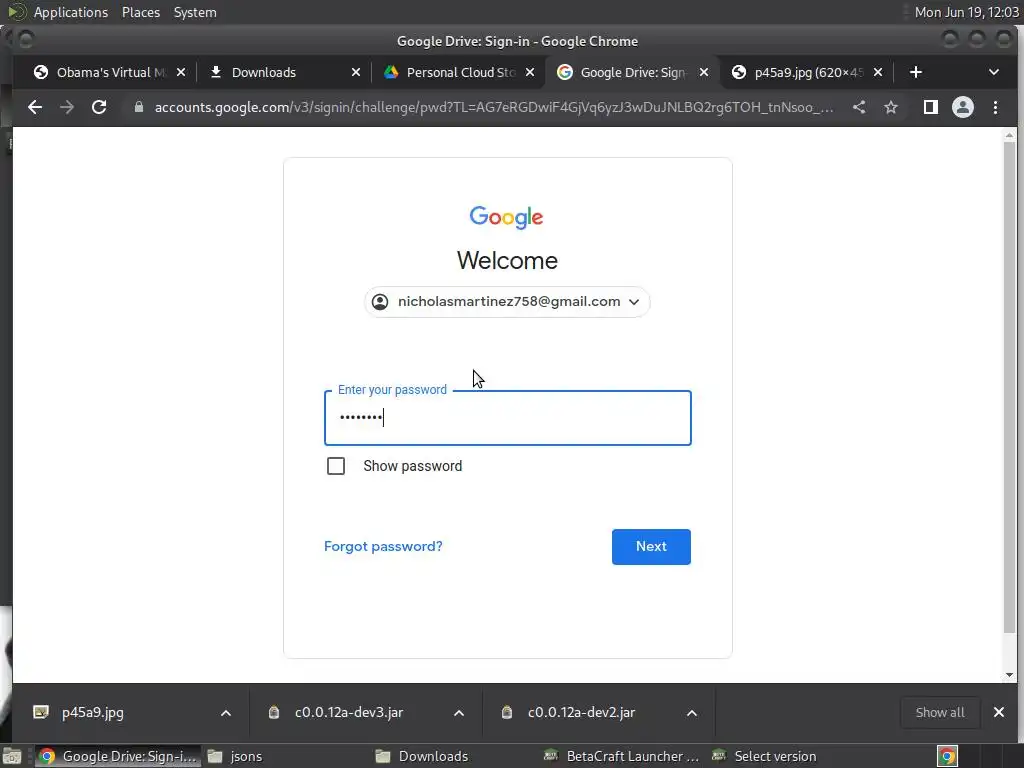
Task: Open the Chrome side panel
Action: tap(931, 107)
